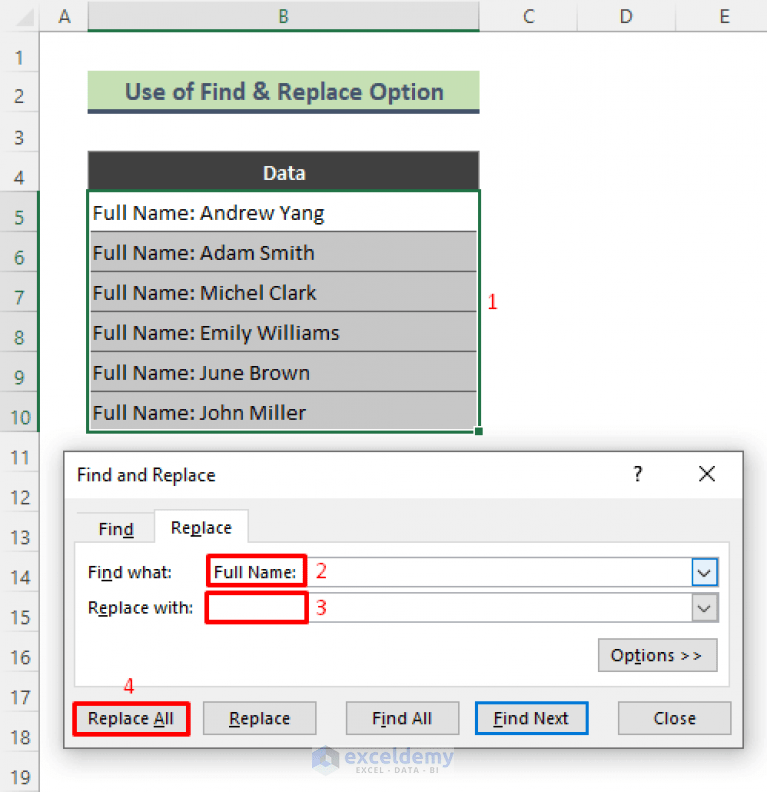Click the Find All button
The height and width of the screenshot is (792, 767).
[x=402, y=718]
